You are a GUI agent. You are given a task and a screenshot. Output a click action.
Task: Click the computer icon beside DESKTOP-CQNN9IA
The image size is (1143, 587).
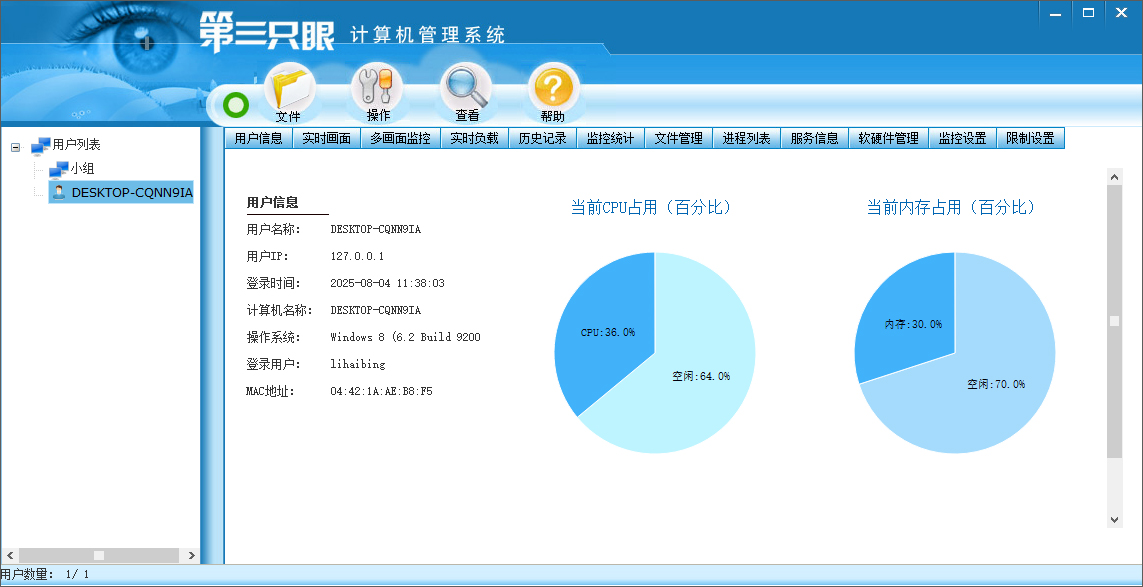coord(57,191)
